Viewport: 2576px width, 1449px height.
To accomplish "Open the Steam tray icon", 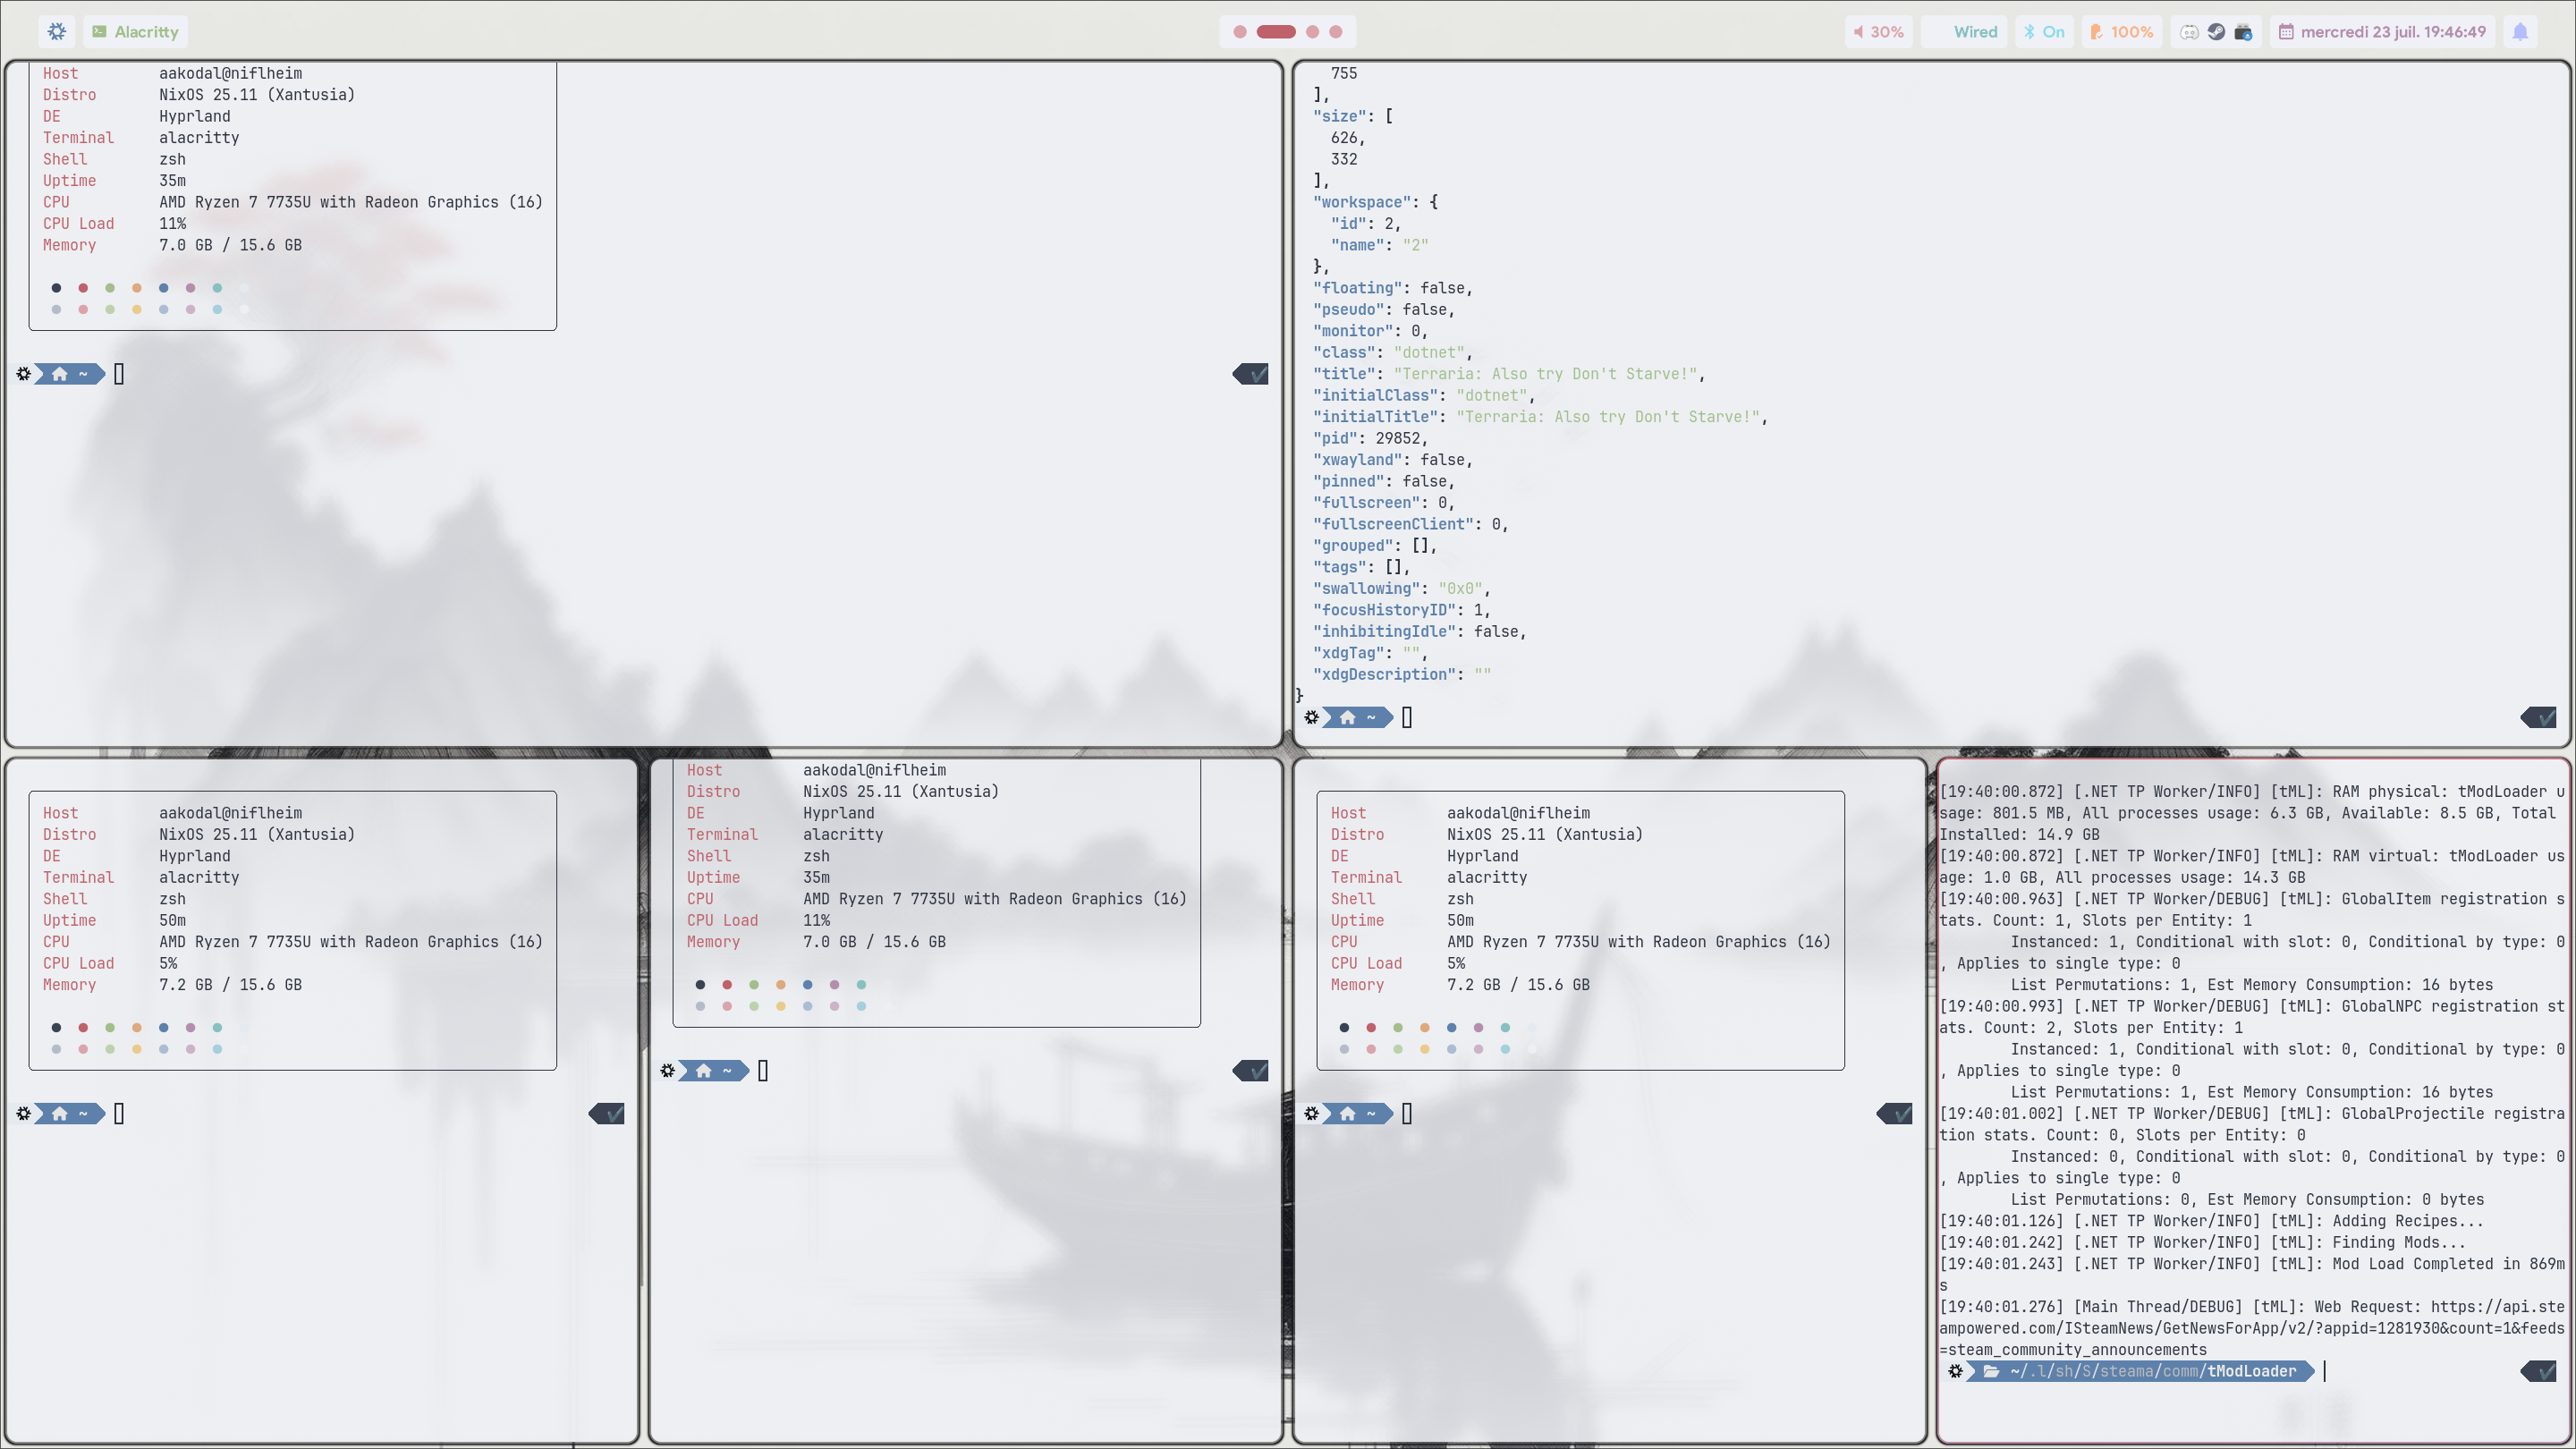I will point(2216,32).
